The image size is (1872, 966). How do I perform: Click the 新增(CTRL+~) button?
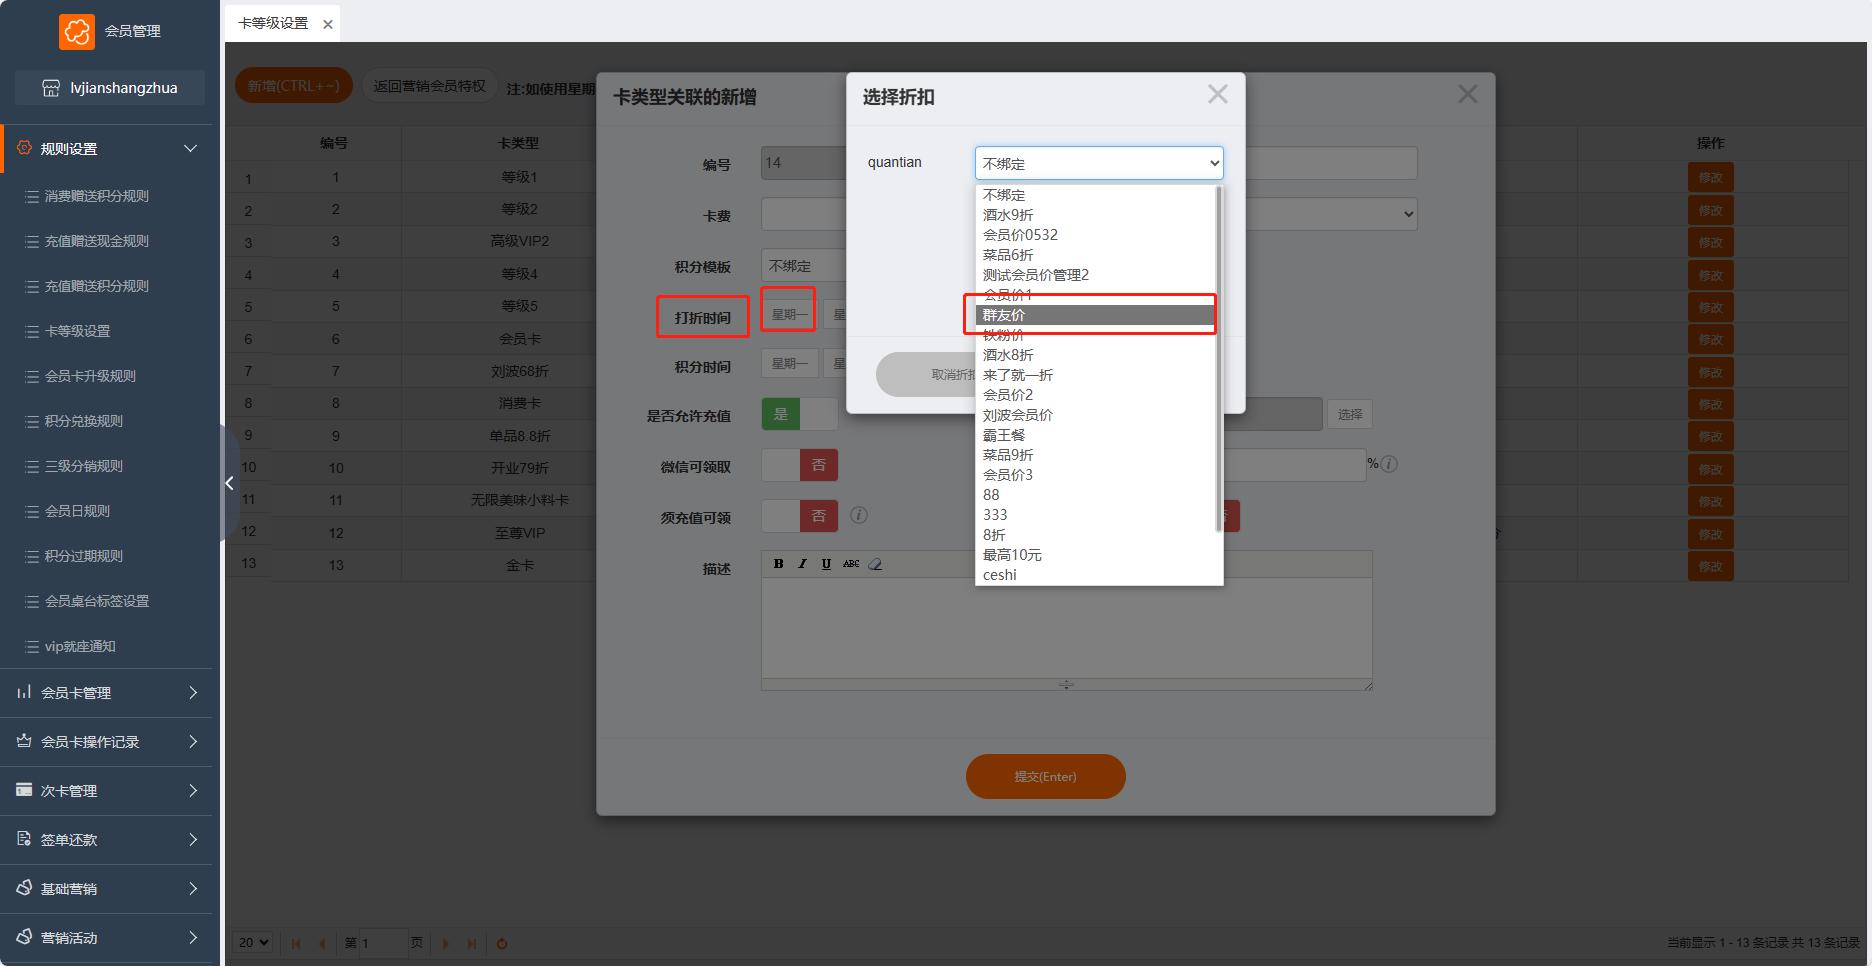tap(294, 86)
